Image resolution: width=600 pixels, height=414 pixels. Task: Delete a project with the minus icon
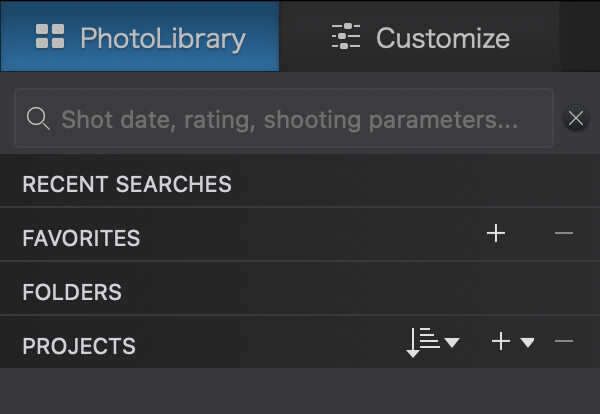(x=564, y=342)
